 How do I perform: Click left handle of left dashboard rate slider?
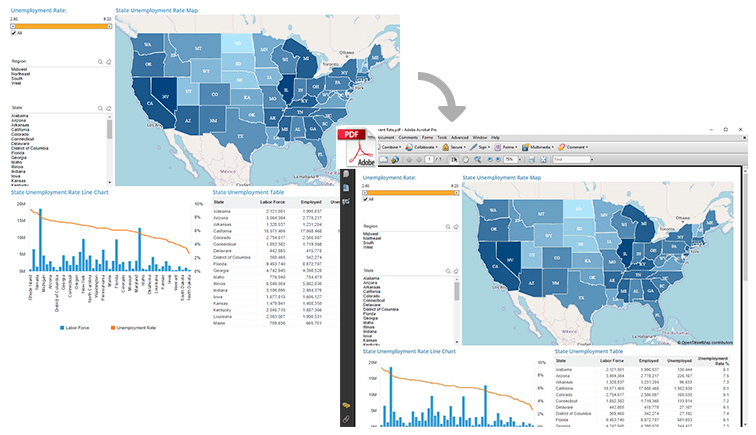pos(13,27)
